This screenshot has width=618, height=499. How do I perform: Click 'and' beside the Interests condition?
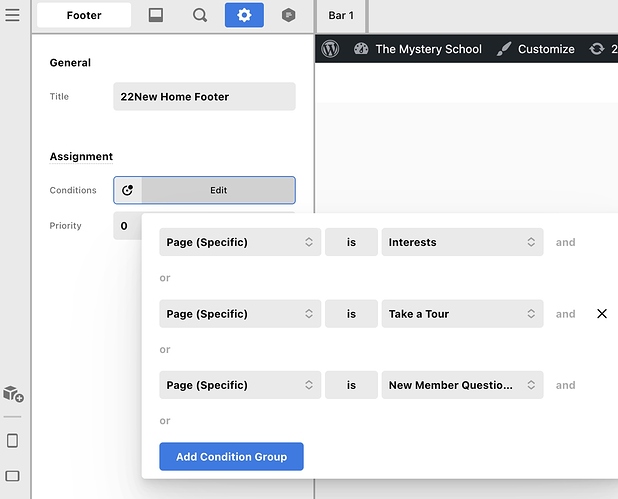coord(566,242)
